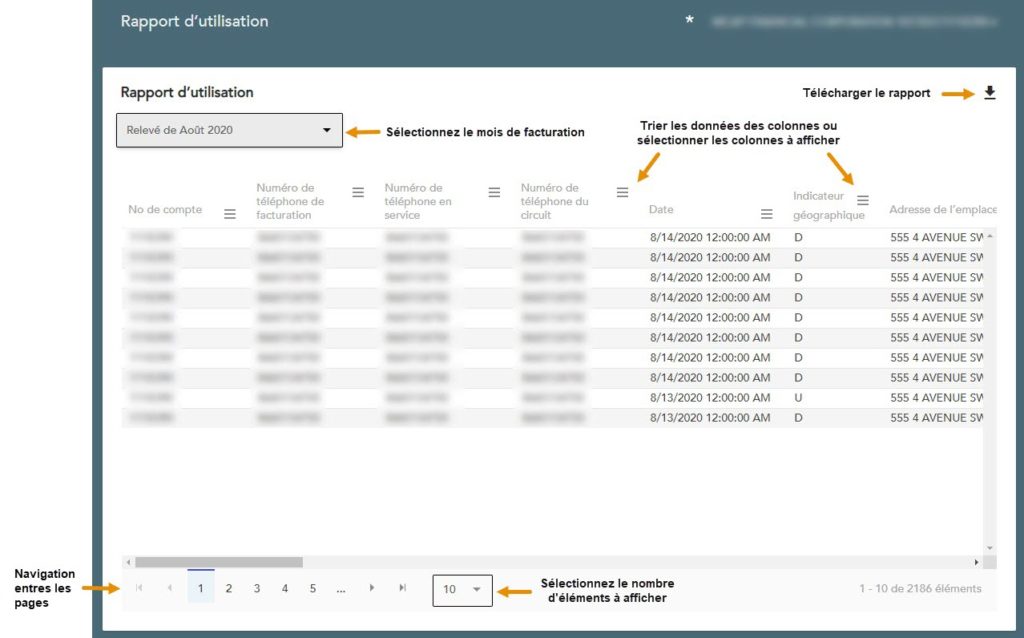The width and height of the screenshot is (1024, 638).
Task: Open the Date column menu icon
Action: (767, 214)
